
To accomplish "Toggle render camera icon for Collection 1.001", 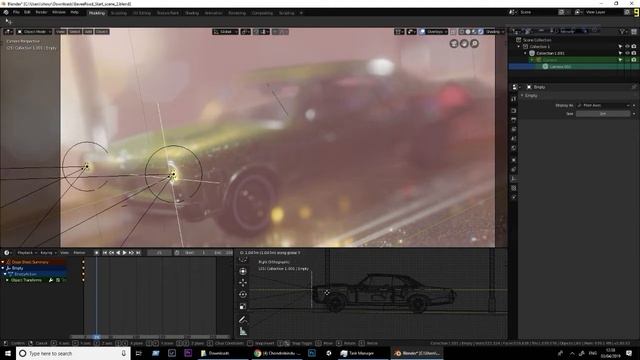I will point(634,53).
